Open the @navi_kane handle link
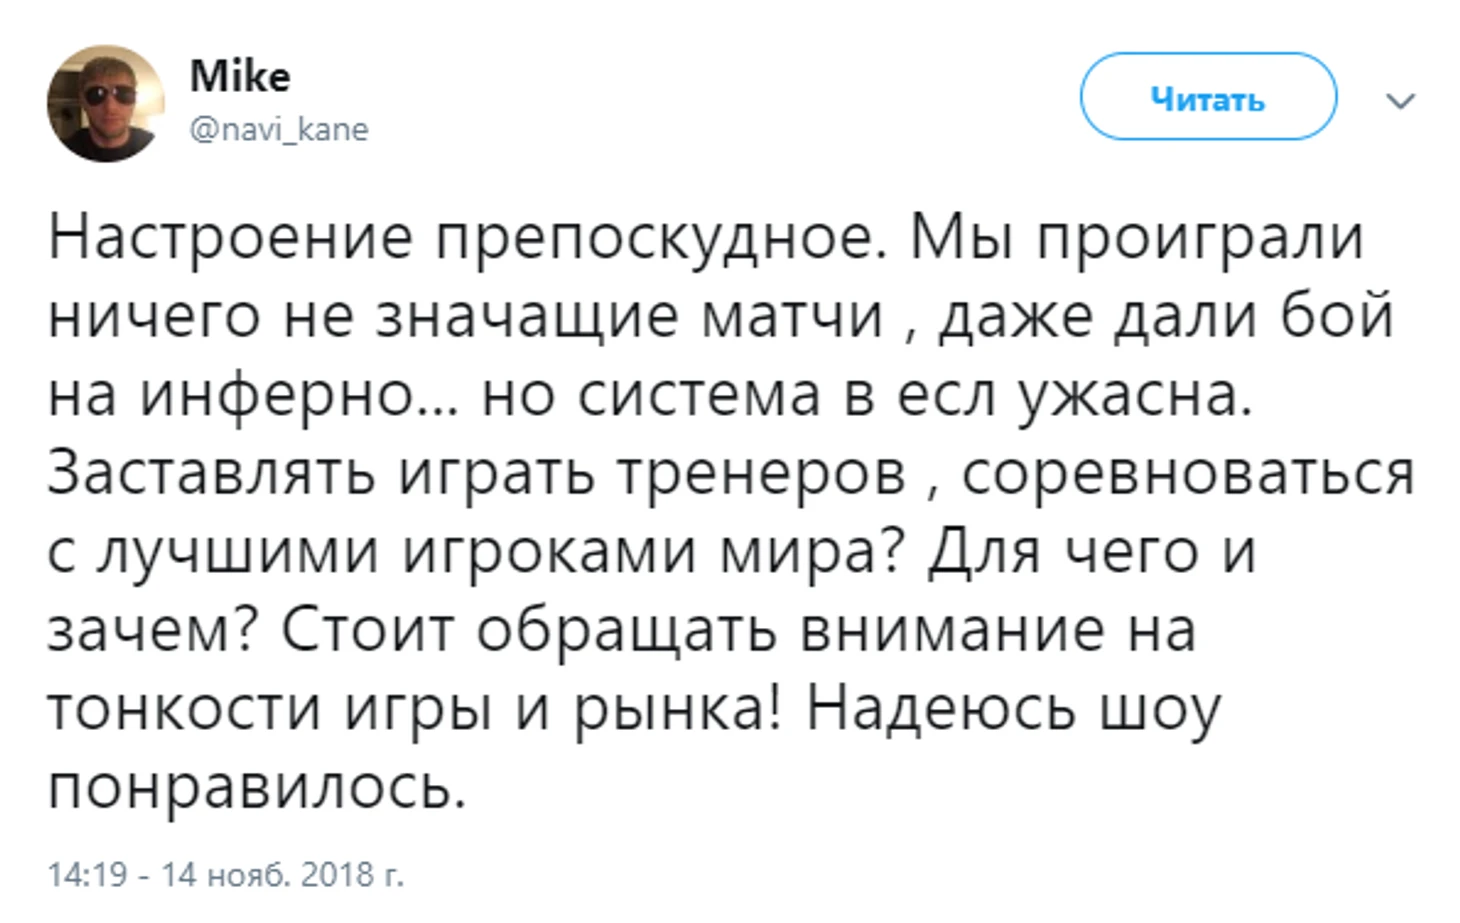 point(279,130)
